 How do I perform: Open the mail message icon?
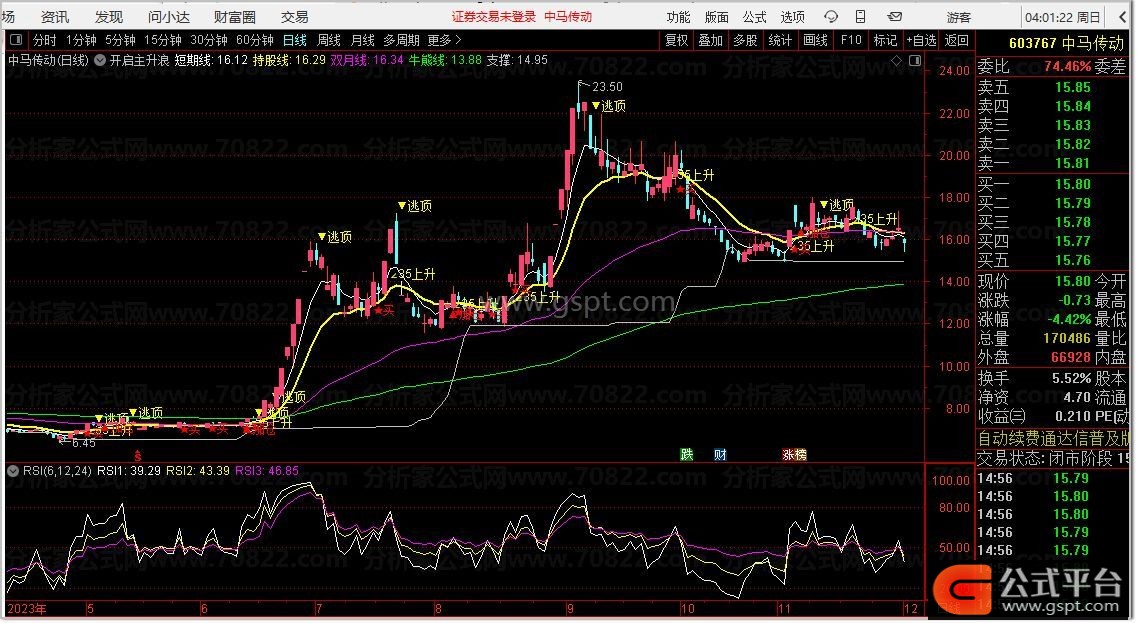coord(895,17)
